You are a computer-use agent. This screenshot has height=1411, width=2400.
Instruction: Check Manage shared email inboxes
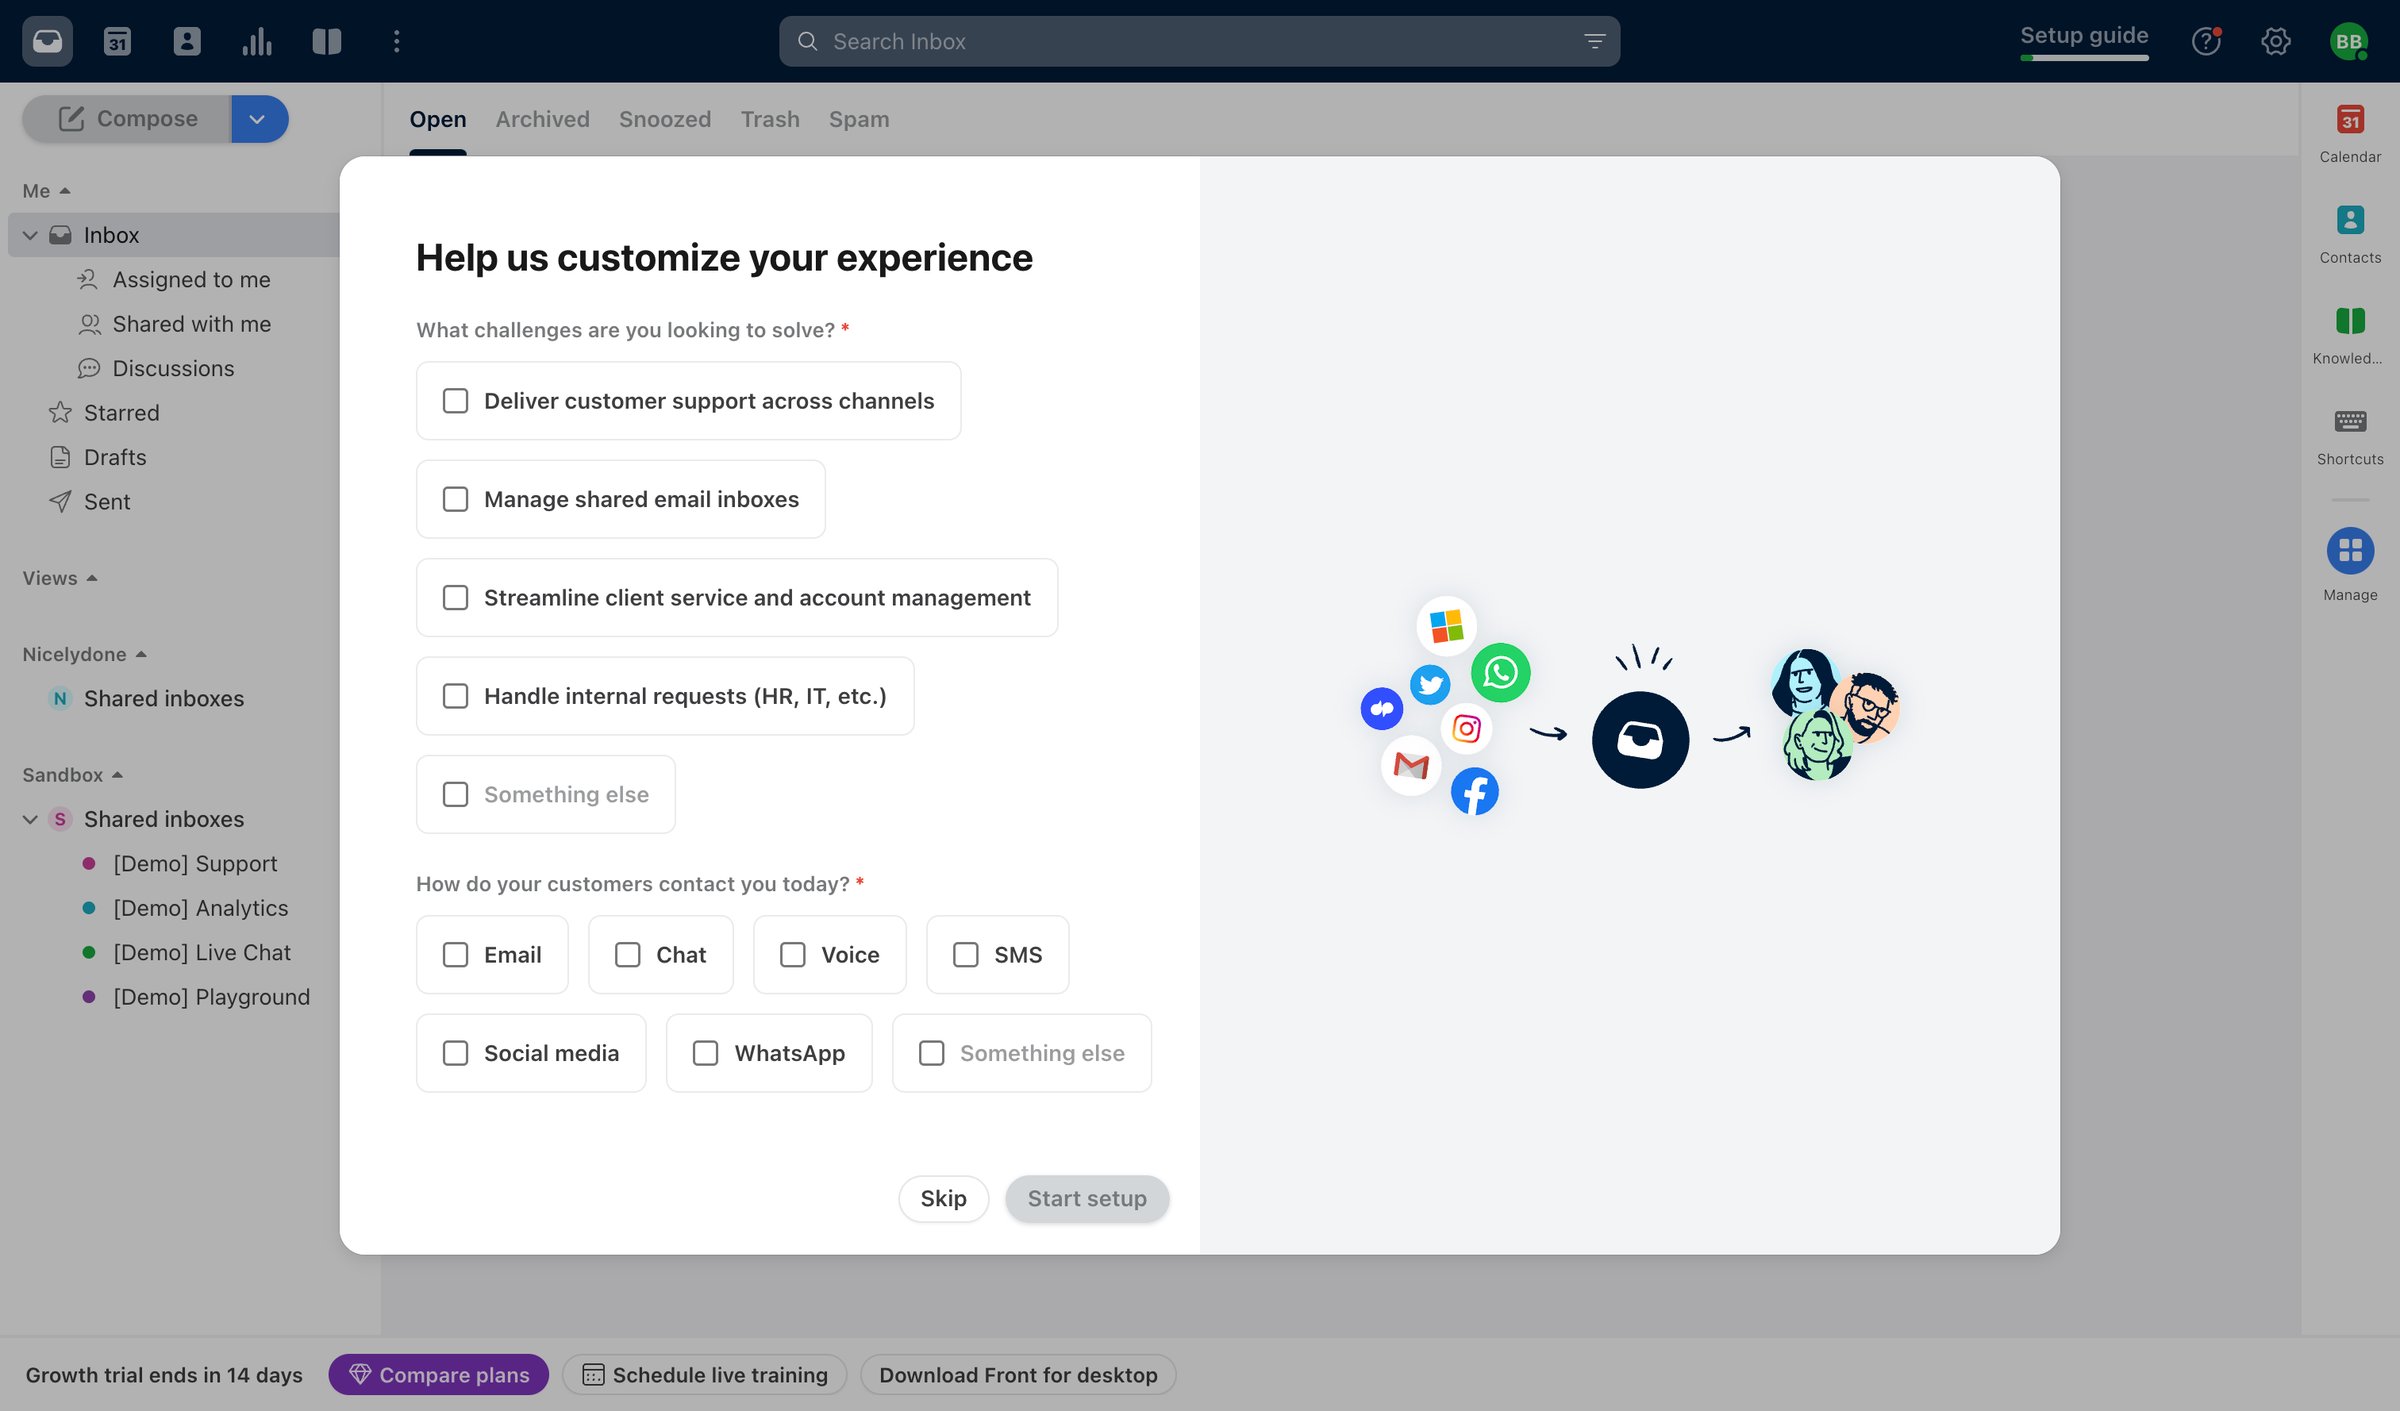[455, 499]
